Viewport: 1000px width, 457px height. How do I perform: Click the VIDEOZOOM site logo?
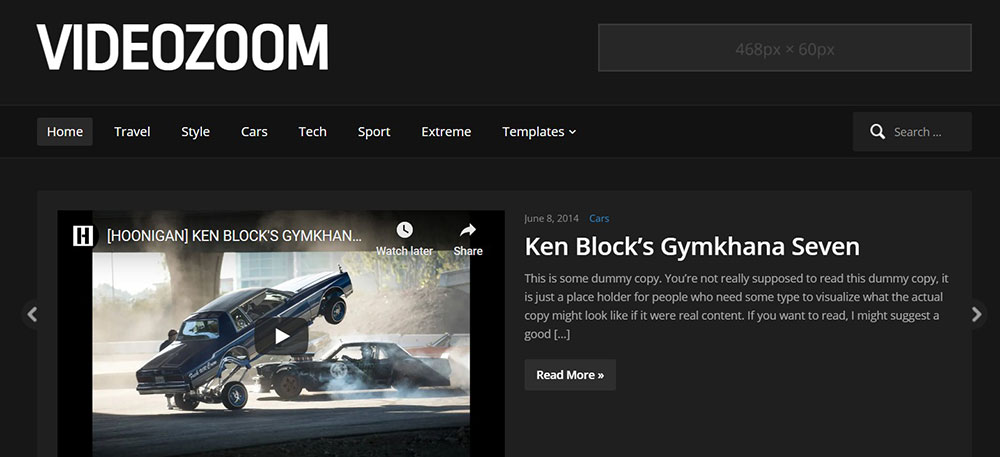click(182, 47)
